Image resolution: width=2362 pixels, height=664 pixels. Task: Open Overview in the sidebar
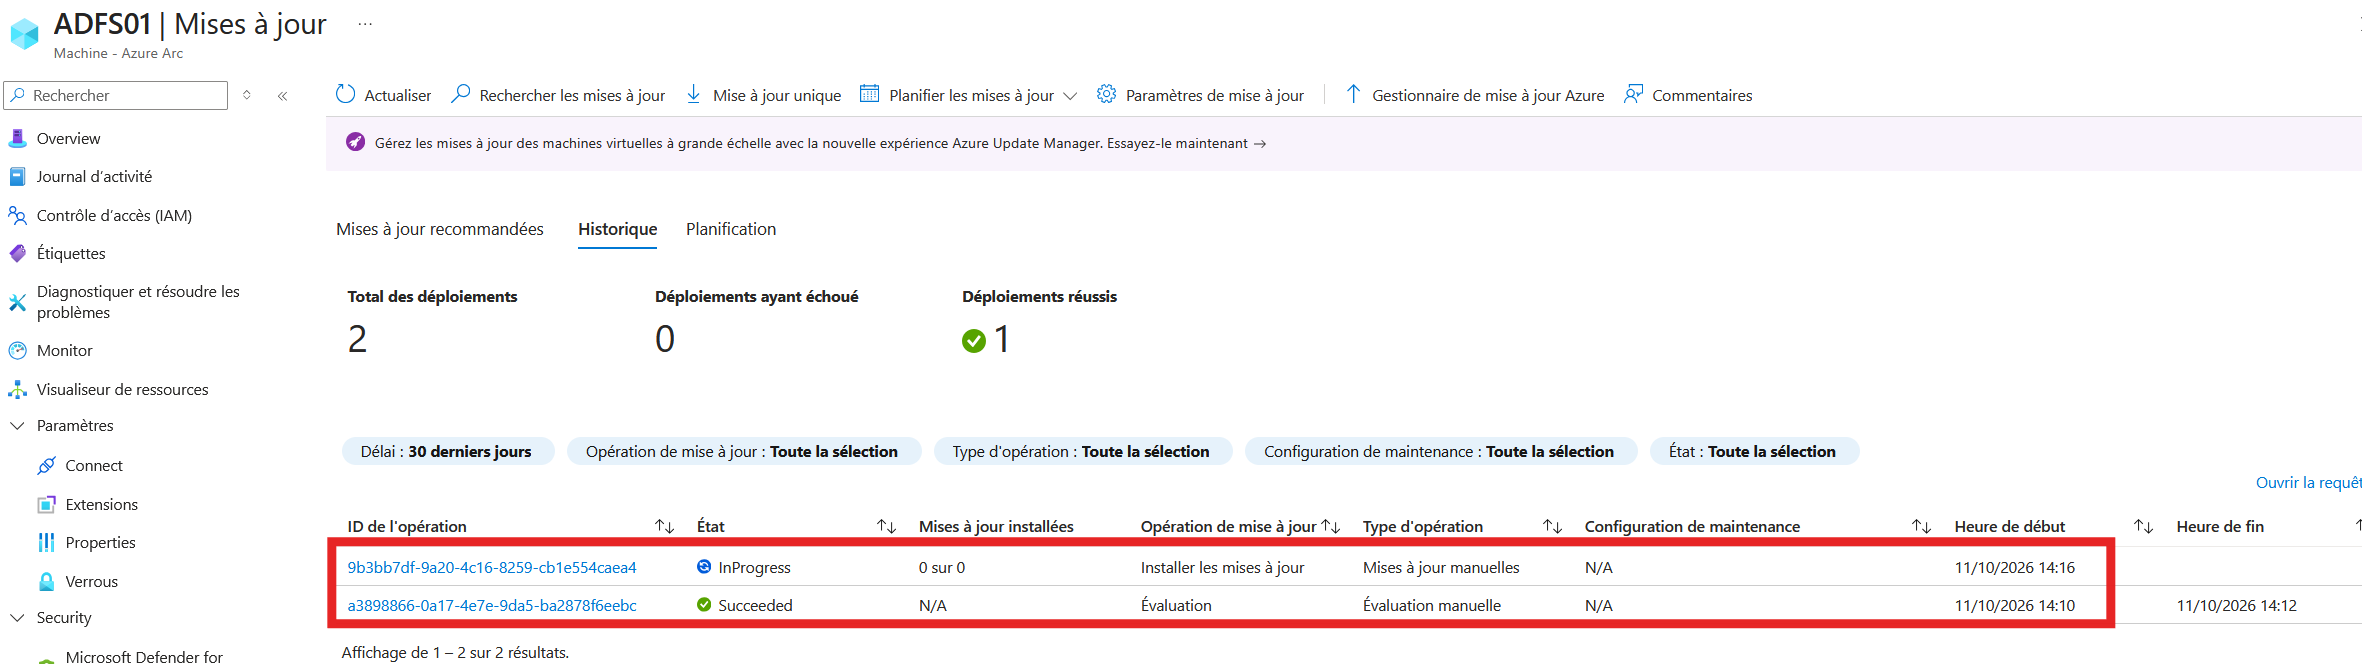click(x=68, y=138)
